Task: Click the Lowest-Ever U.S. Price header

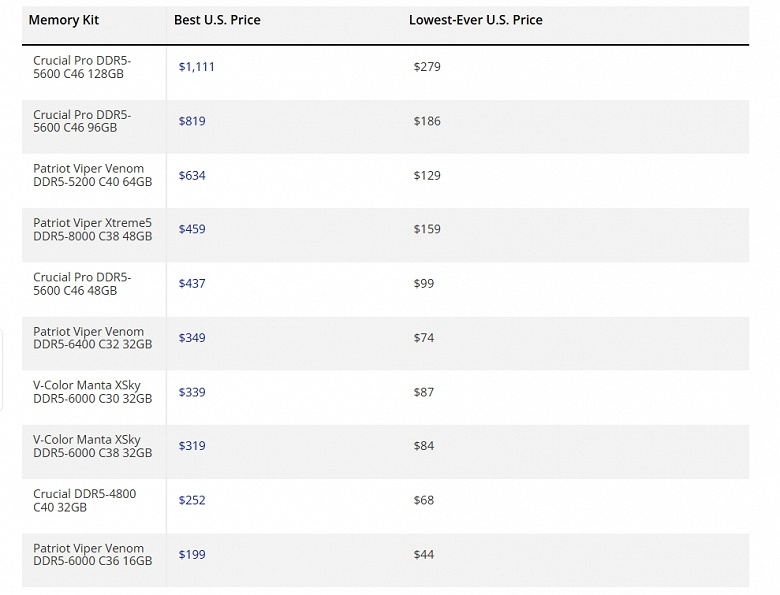Action: [475, 20]
